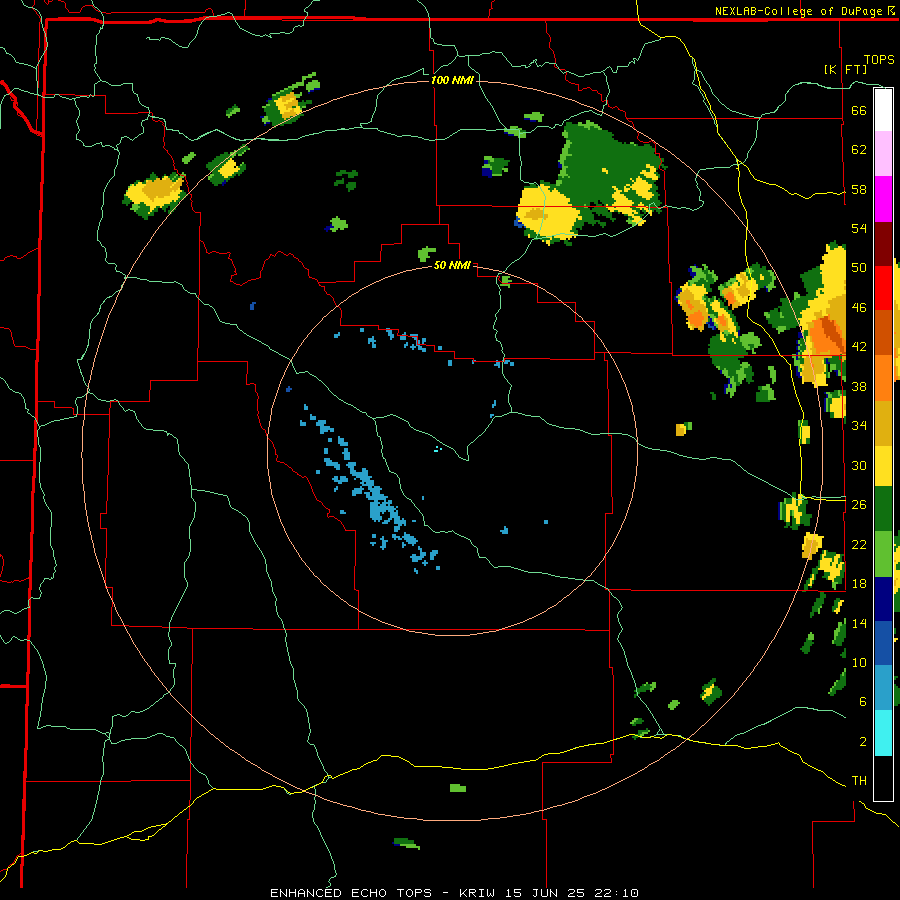Click the "15 JUN 25" date in caption
Image resolution: width=900 pixels, height=900 pixels.
(548, 893)
